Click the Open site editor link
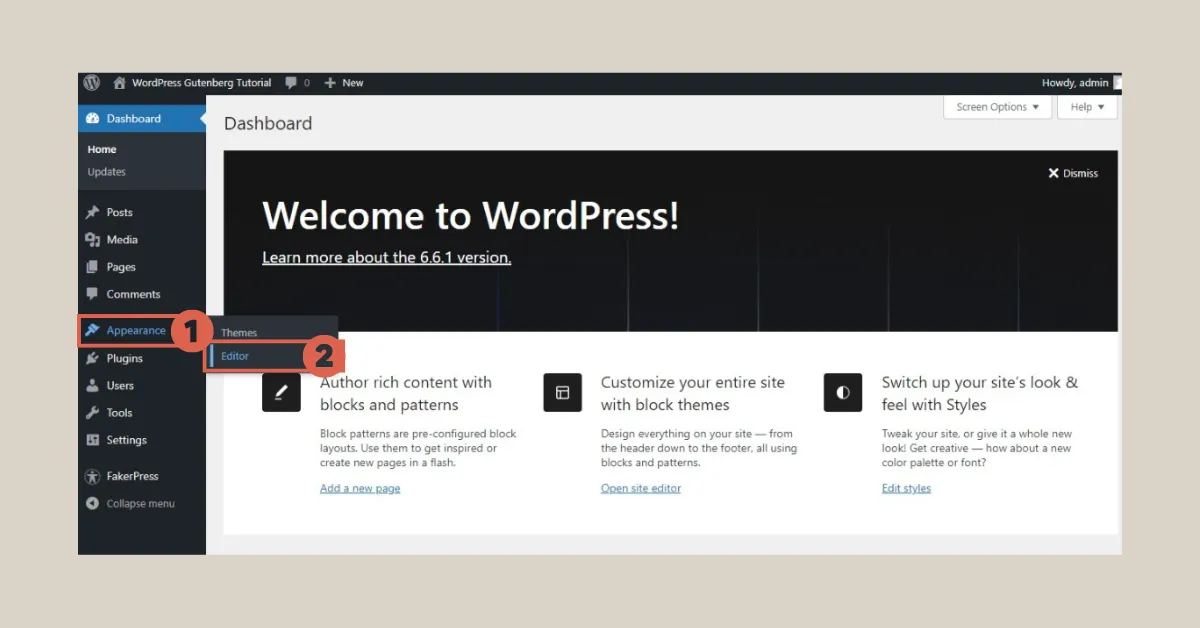Screen dimensions: 1200x628 641,488
